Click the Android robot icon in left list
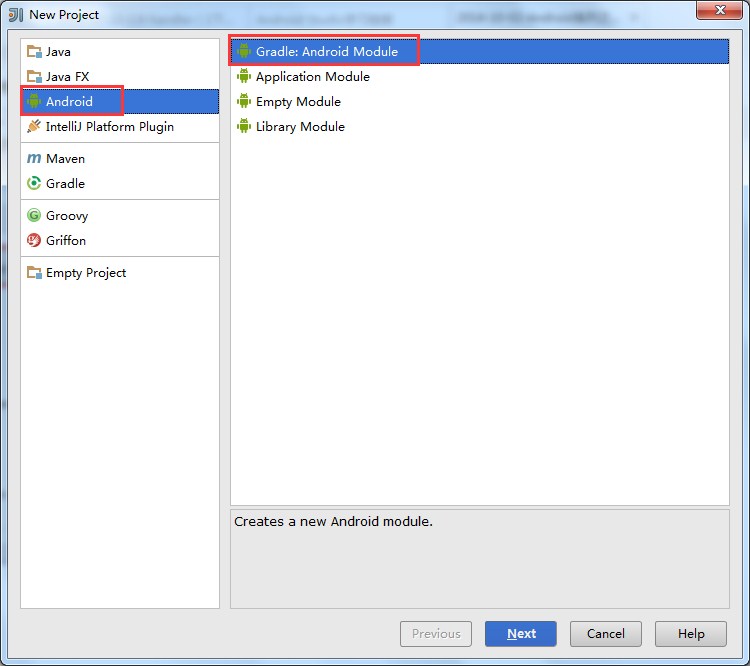 pos(34,101)
